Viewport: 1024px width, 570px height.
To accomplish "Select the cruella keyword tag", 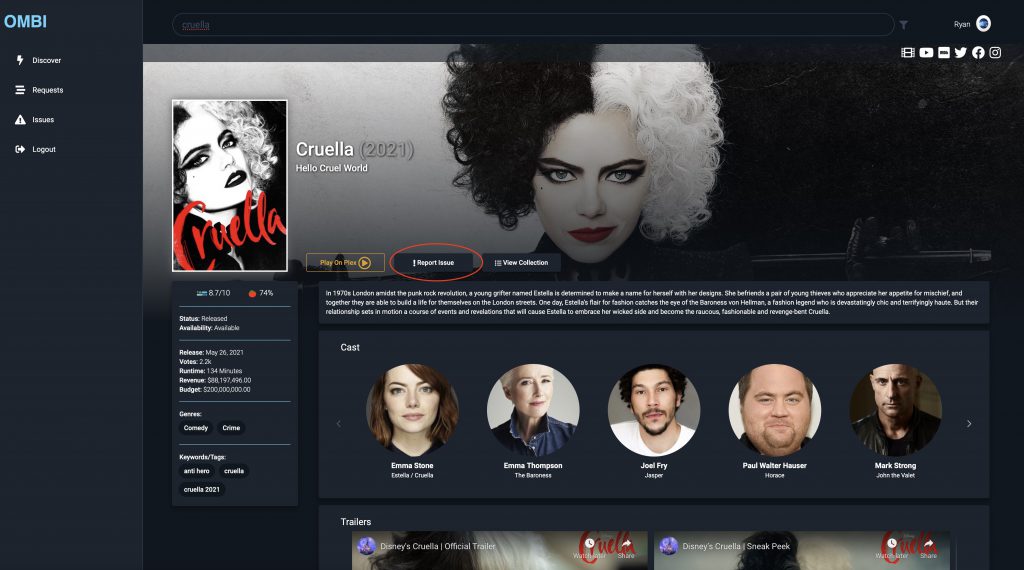I will pos(234,471).
